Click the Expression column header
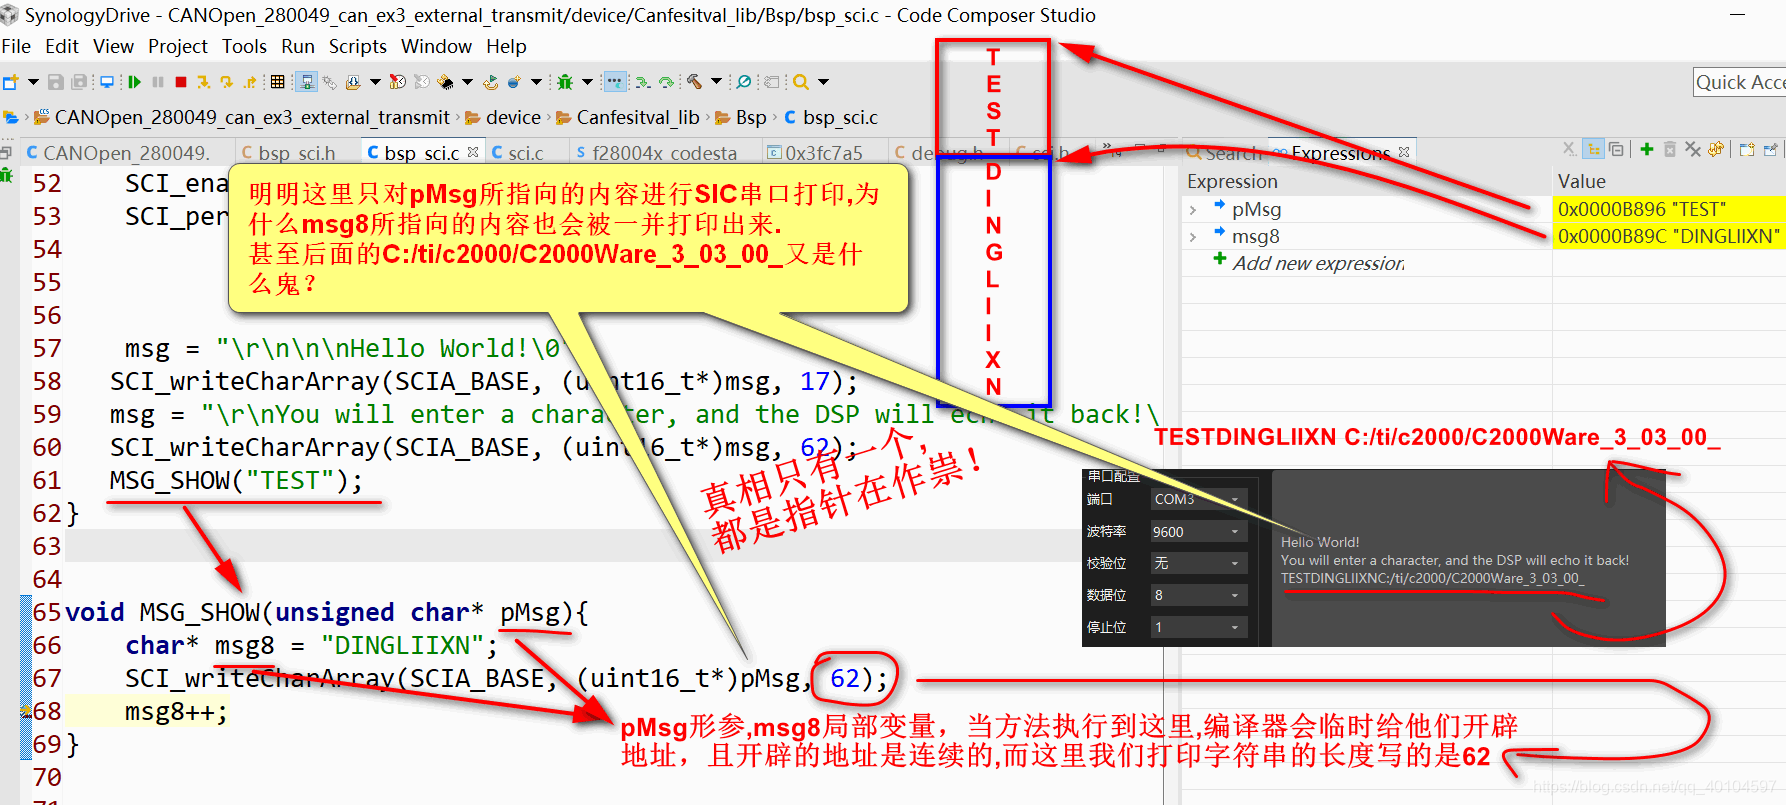The height and width of the screenshot is (805, 1786). [1232, 181]
